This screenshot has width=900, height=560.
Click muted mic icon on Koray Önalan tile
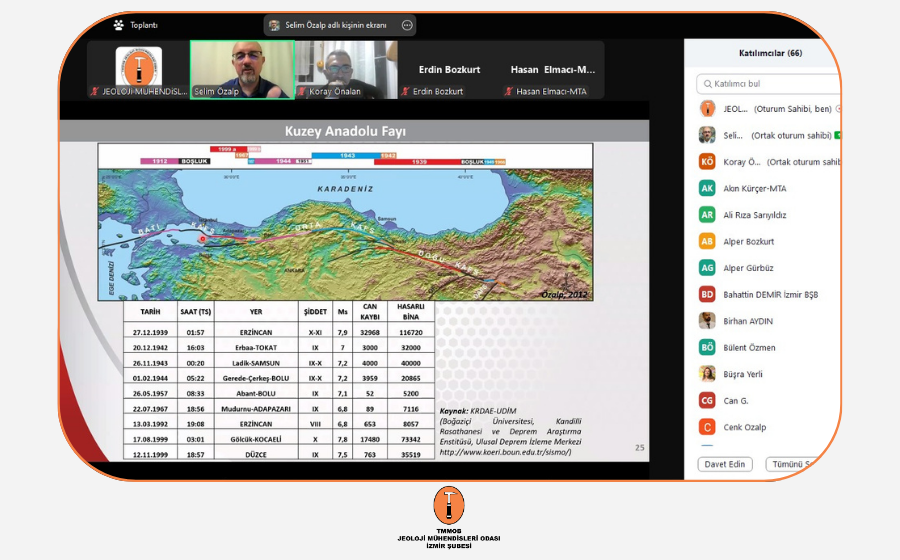[x=303, y=92]
